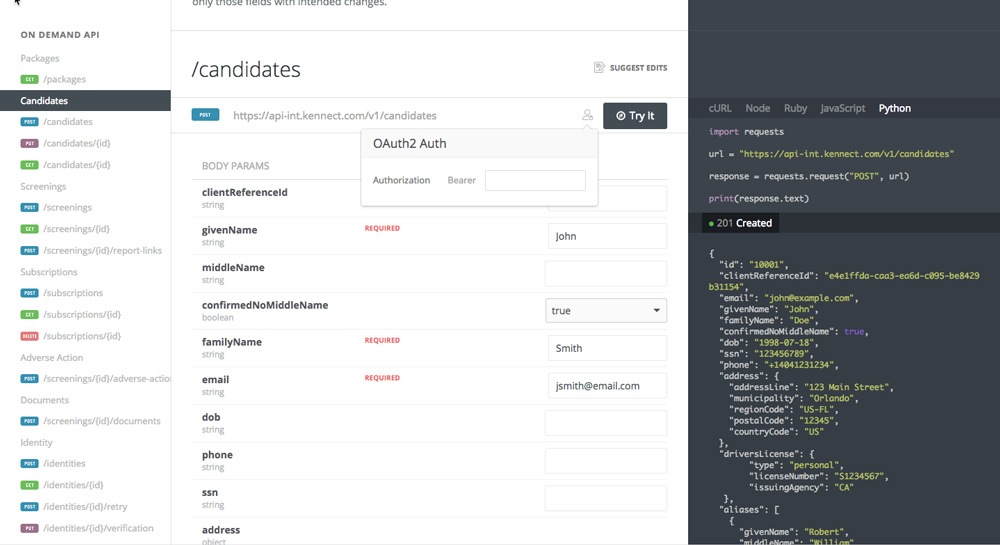Open the confirmedNoMiddleName true dropdown
The image size is (1000, 545).
point(606,311)
